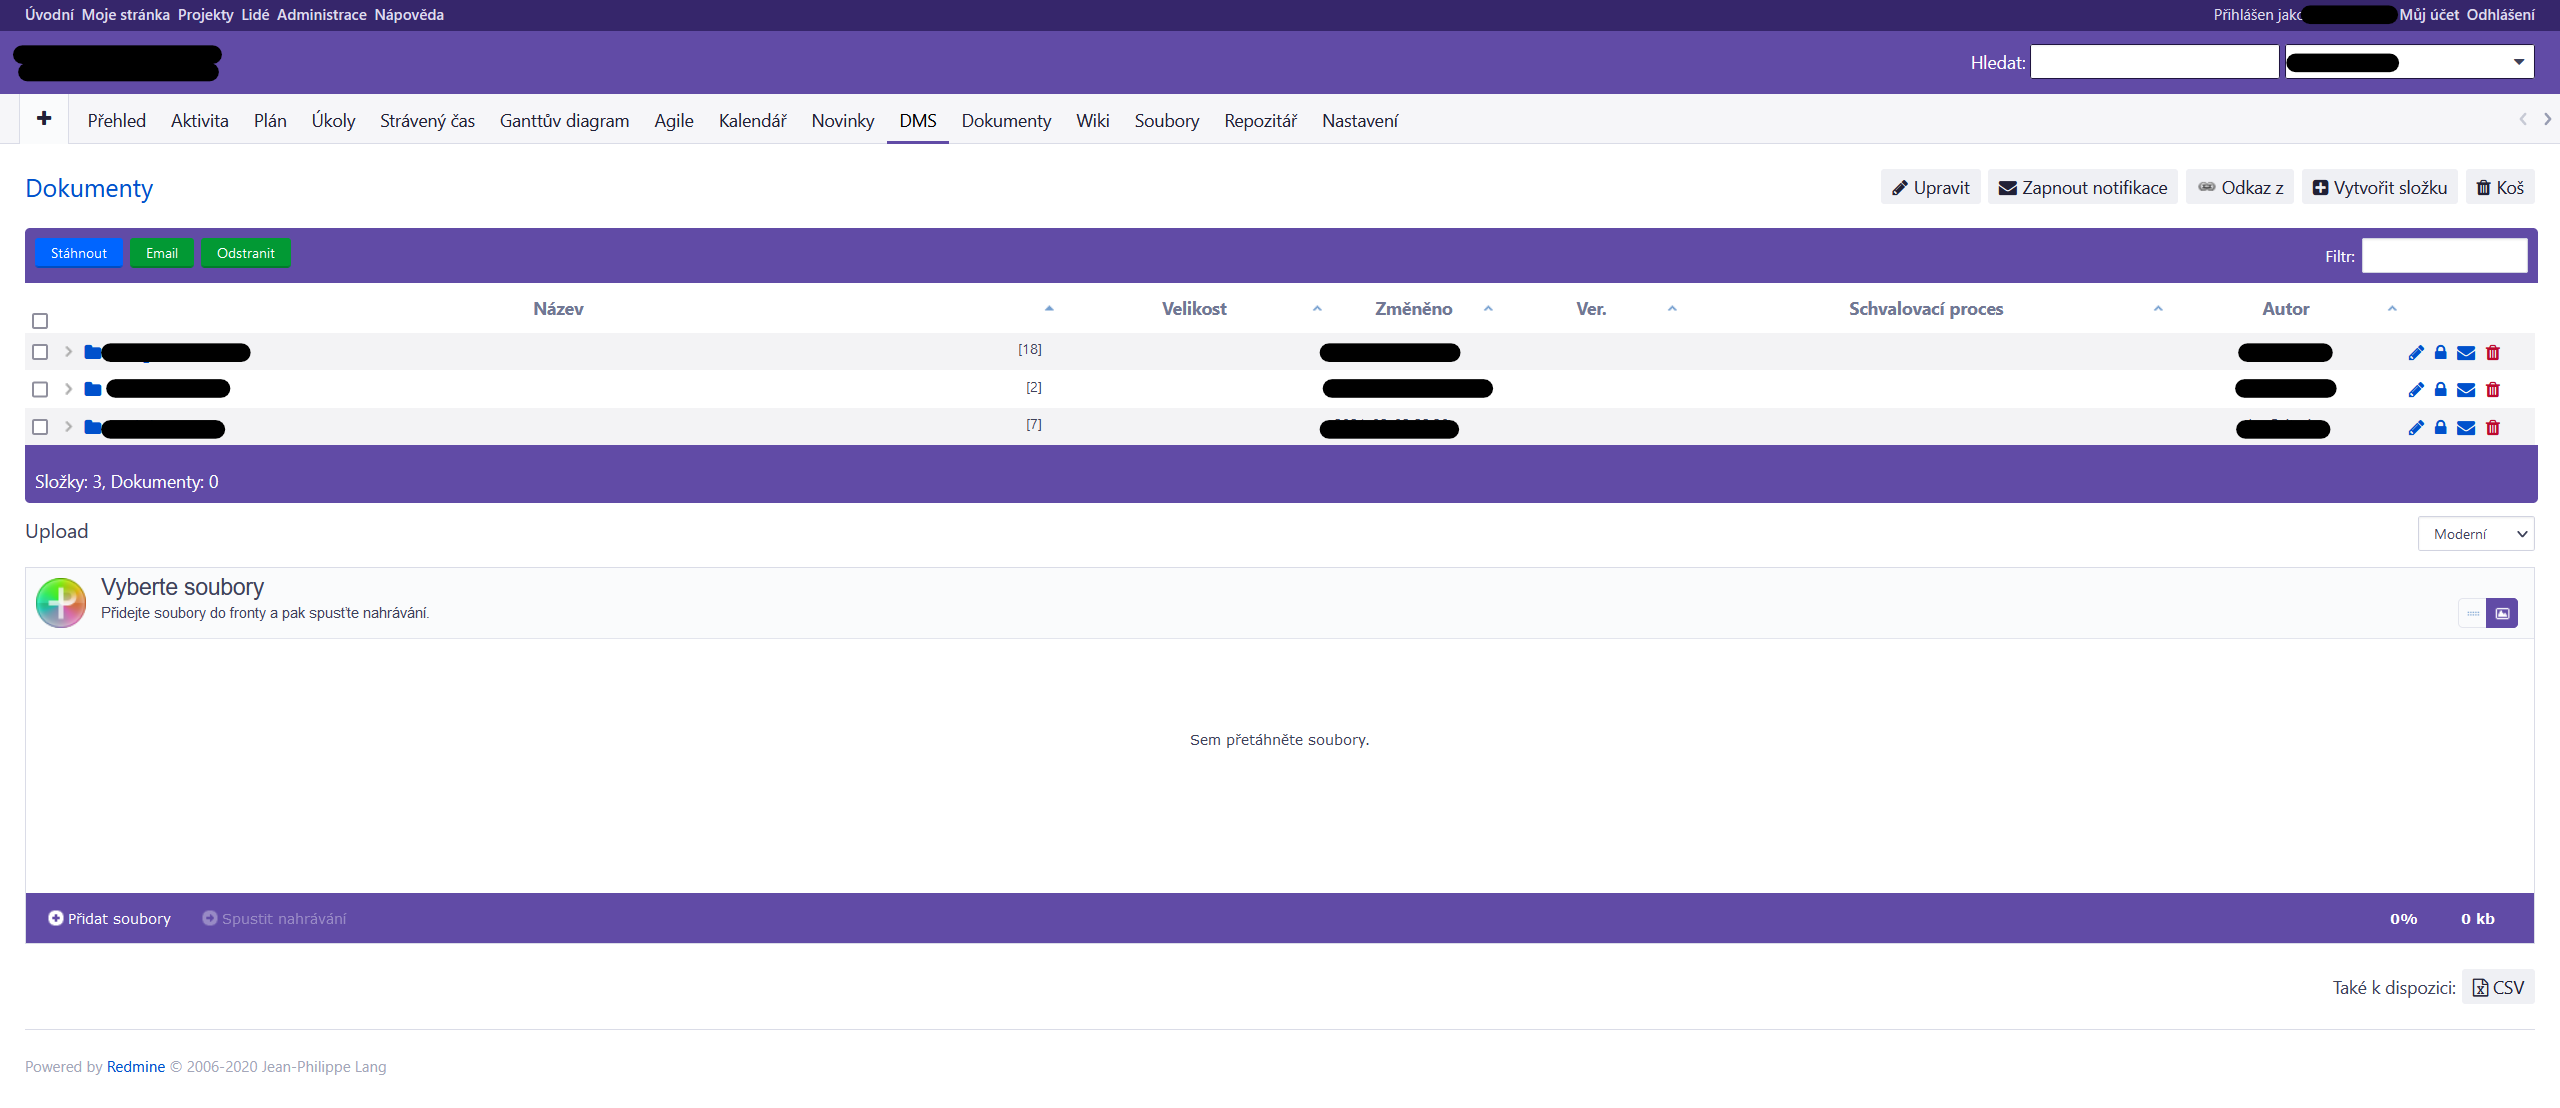
Task: Click the upload progress bar showing 0%
Action: point(2403,917)
